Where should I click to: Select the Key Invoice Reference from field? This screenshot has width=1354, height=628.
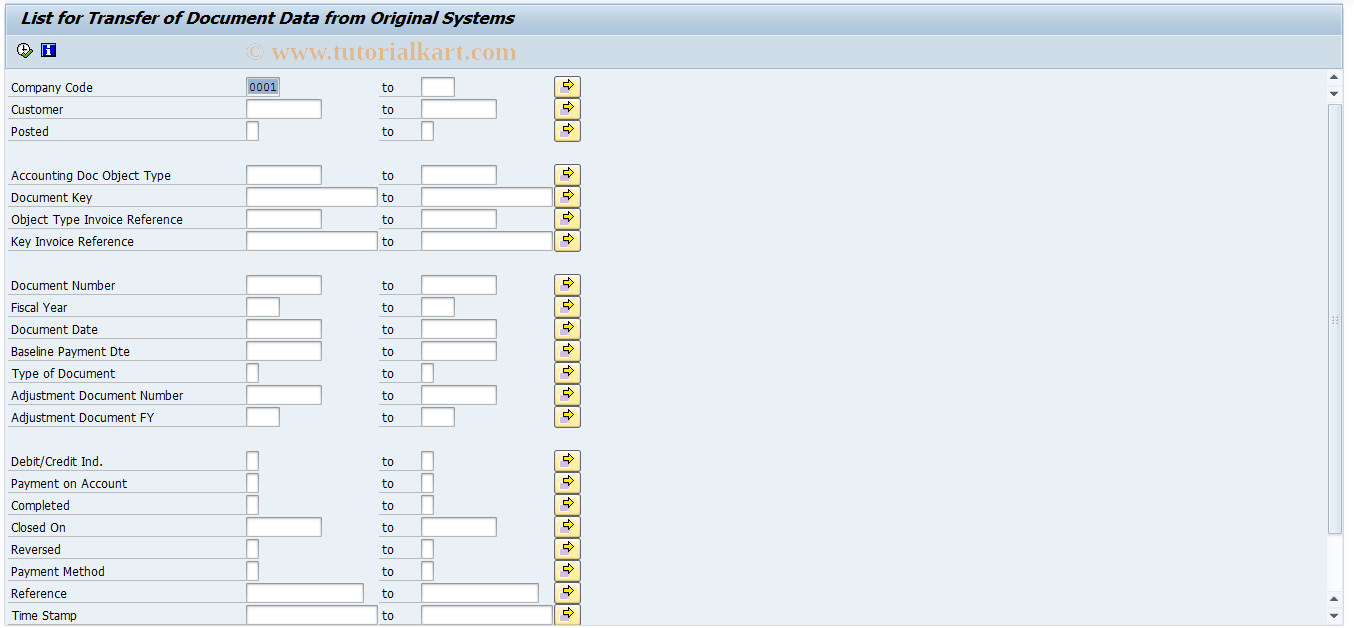(312, 241)
